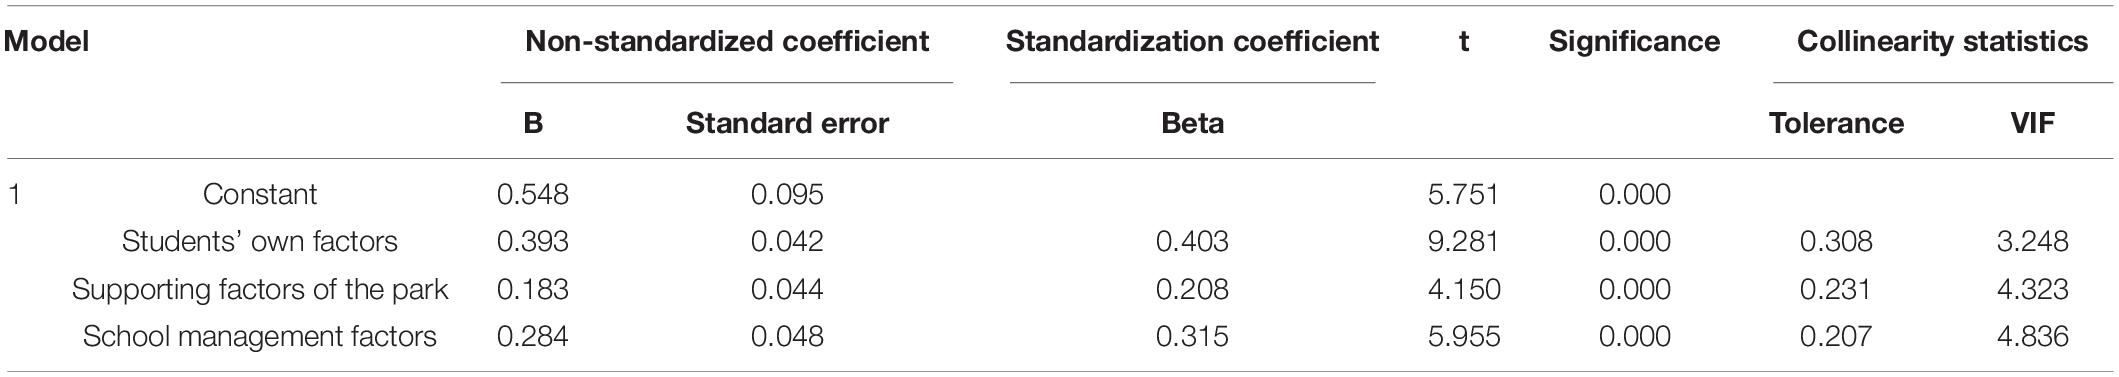Click the Significance column header

tap(1634, 42)
